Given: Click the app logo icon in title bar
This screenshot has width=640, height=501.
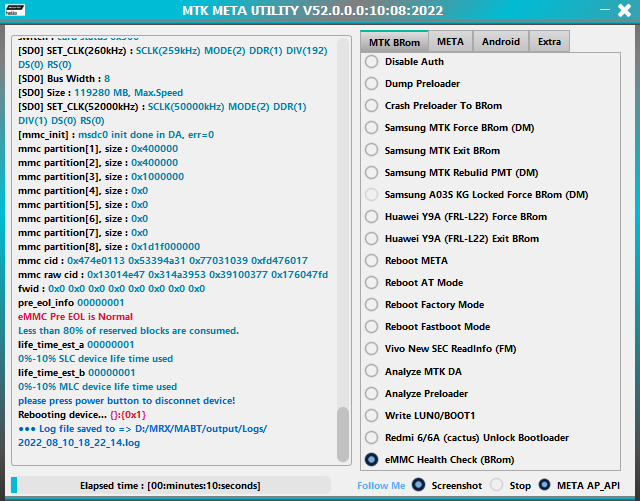Looking at the screenshot, I should coord(15,10).
